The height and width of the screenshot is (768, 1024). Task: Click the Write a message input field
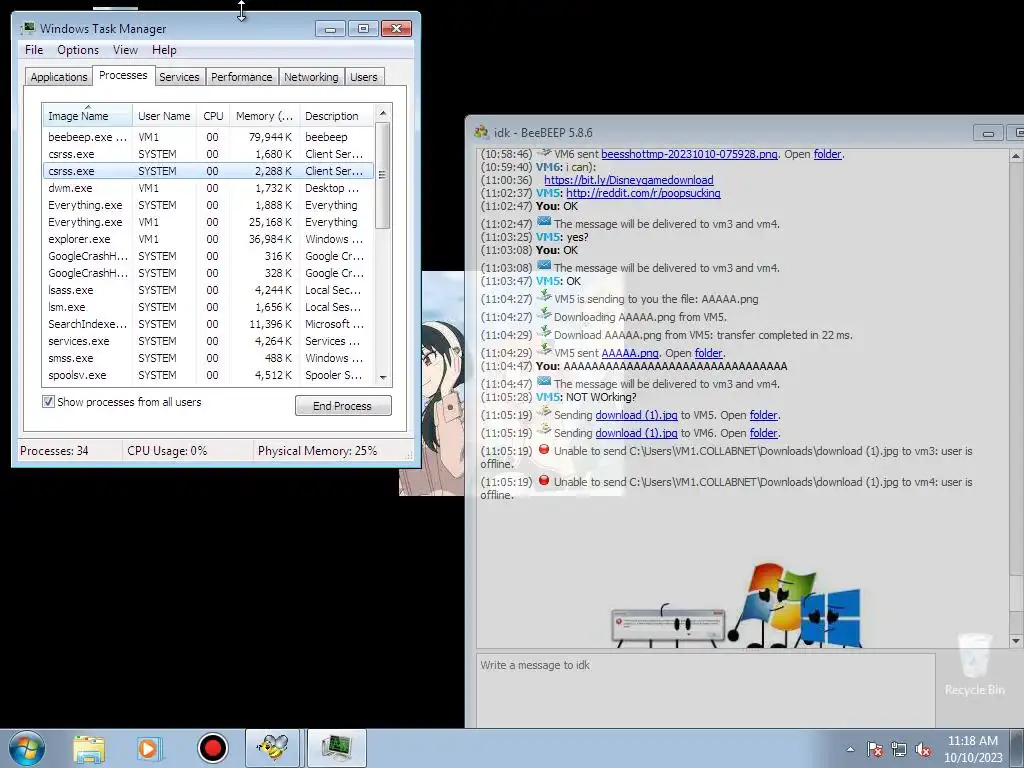tap(705, 690)
